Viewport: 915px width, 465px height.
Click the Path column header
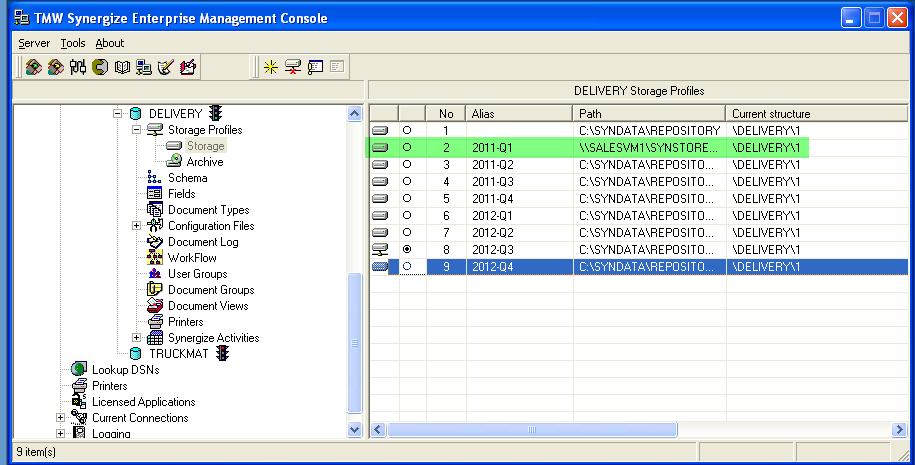pyautogui.click(x=648, y=114)
